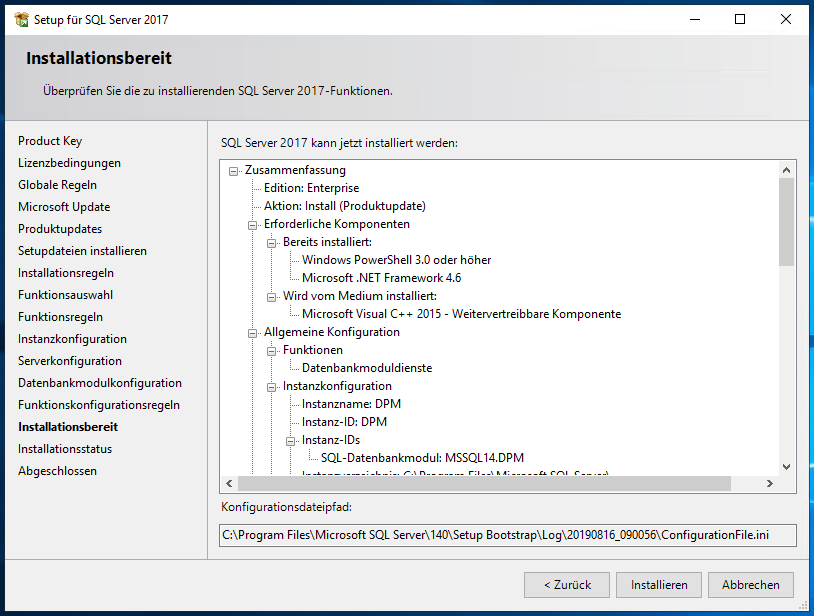Select the Funktionsregeln step
The width and height of the screenshot is (814, 616).
(x=60, y=317)
